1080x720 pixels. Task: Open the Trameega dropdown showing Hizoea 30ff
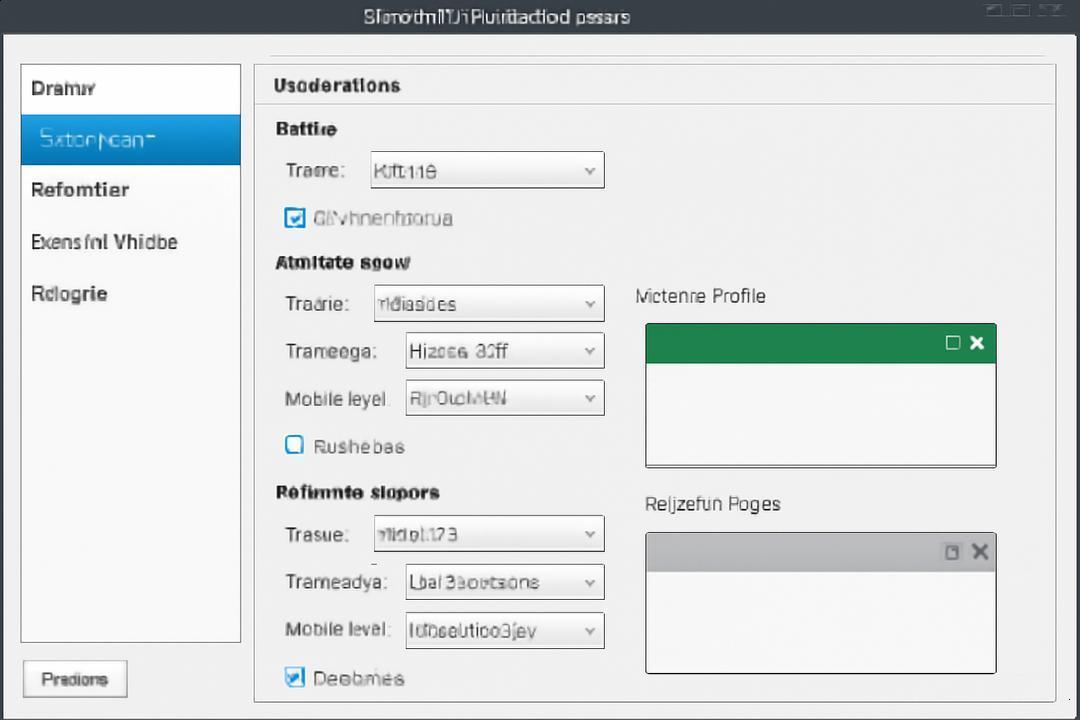point(505,351)
